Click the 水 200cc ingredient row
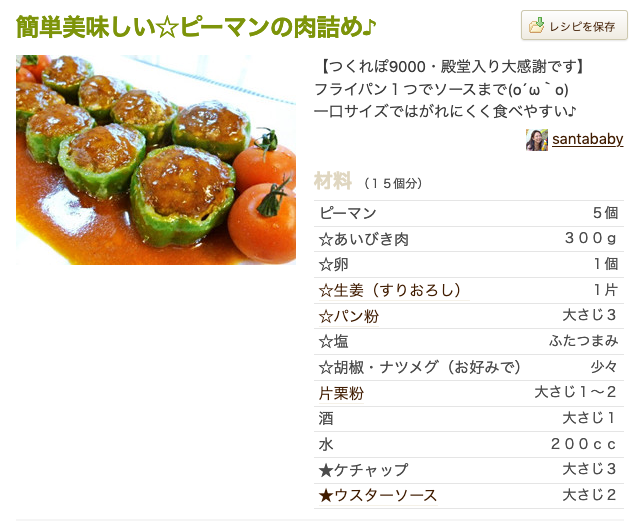The image size is (643, 526). point(468,444)
